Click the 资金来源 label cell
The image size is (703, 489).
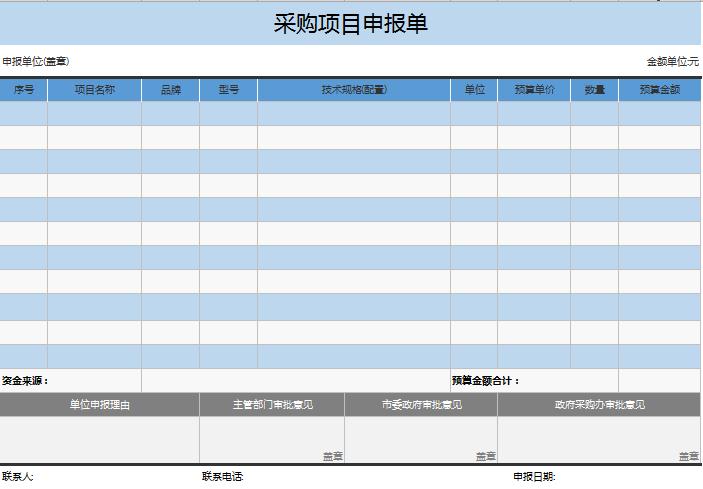(x=26, y=381)
